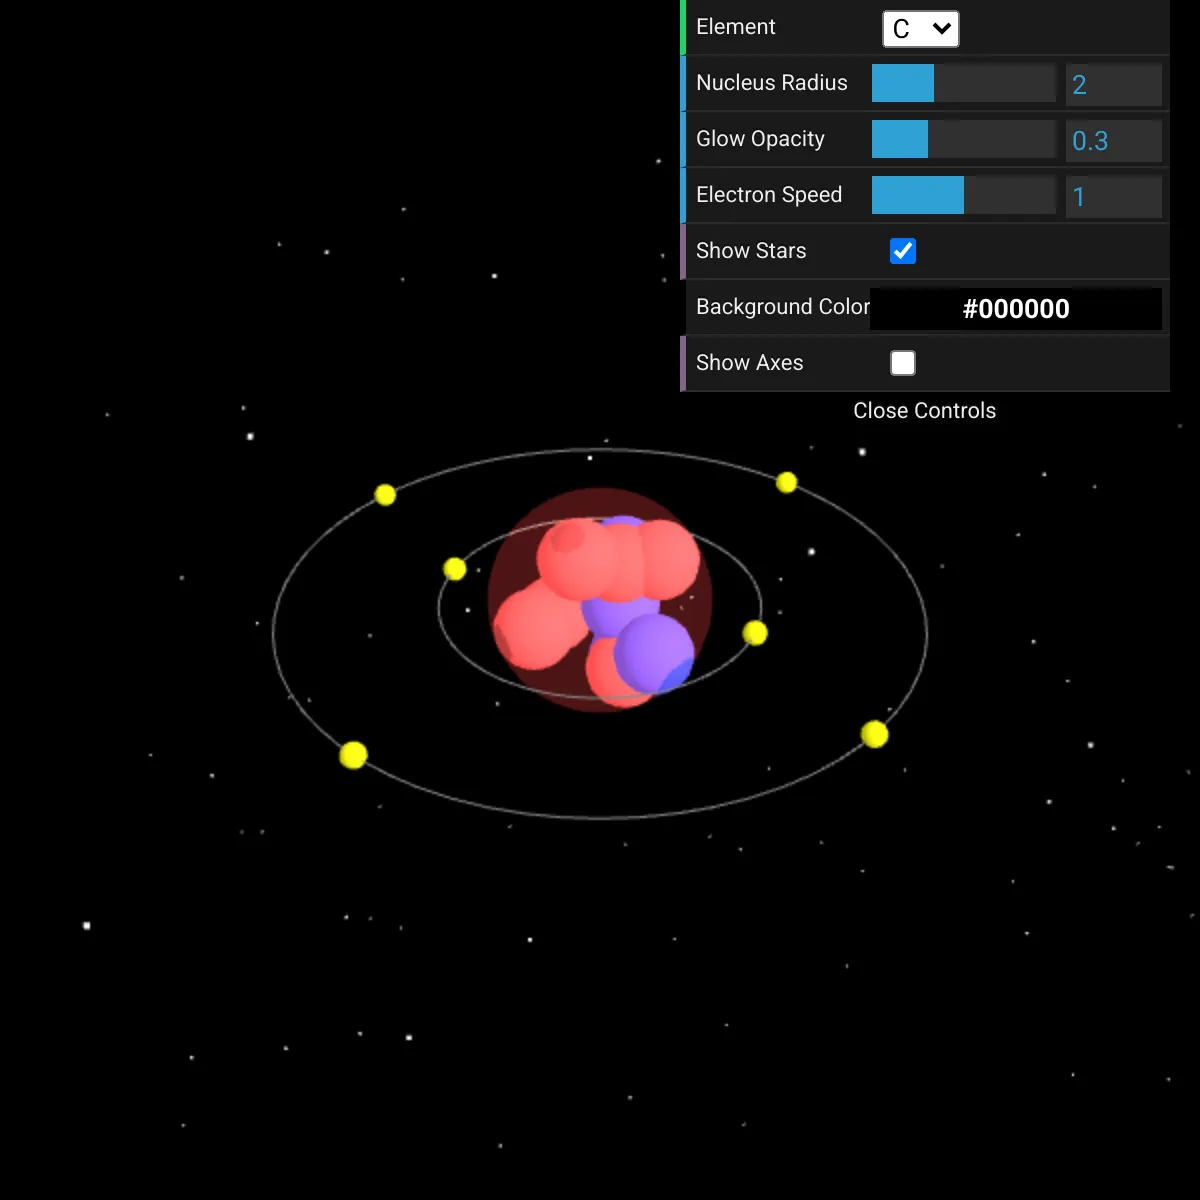This screenshot has width=1200, height=1200.
Task: Click the yellow electron at outer orbit bottom-right
Action: click(874, 735)
